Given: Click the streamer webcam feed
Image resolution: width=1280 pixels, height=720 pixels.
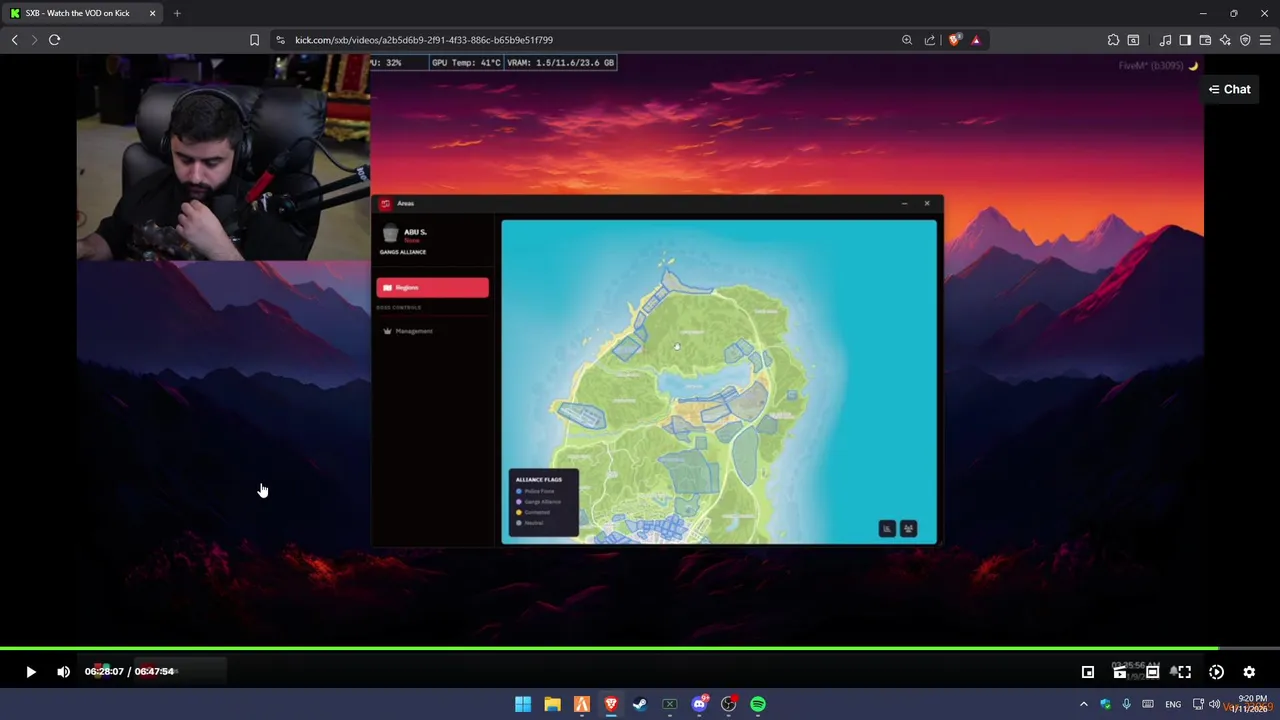Looking at the screenshot, I should pos(224,158).
